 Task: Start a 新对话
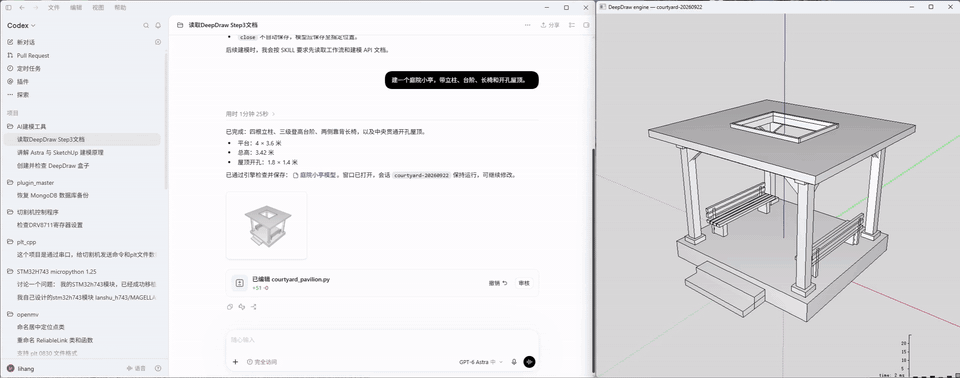[x=26, y=42]
